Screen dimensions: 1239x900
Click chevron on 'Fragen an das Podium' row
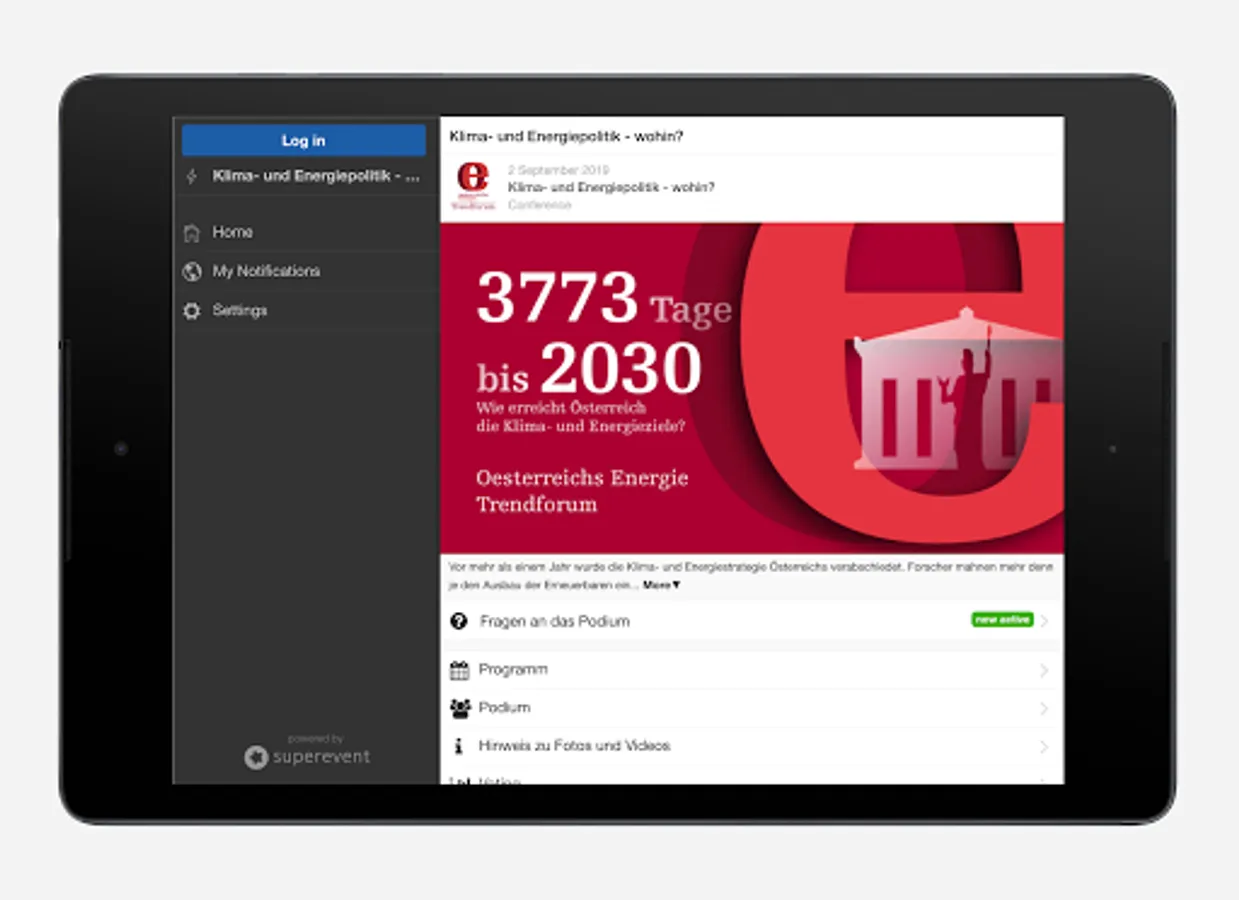pyautogui.click(x=1044, y=621)
